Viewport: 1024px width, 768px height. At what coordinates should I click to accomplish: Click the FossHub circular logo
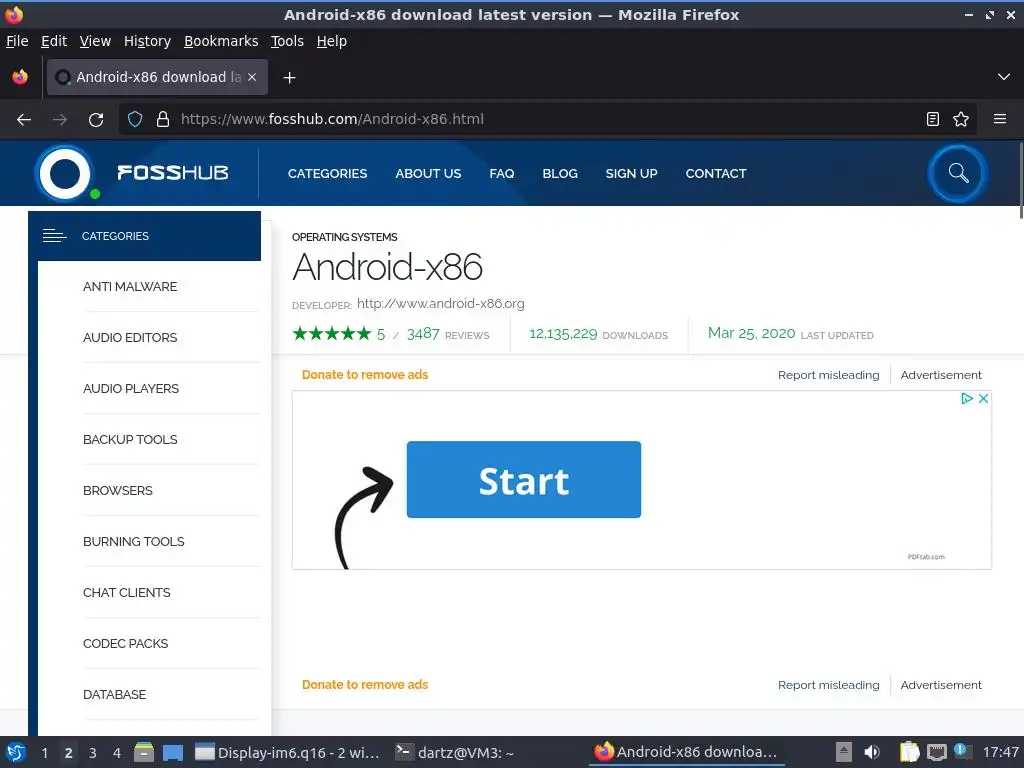tap(65, 174)
